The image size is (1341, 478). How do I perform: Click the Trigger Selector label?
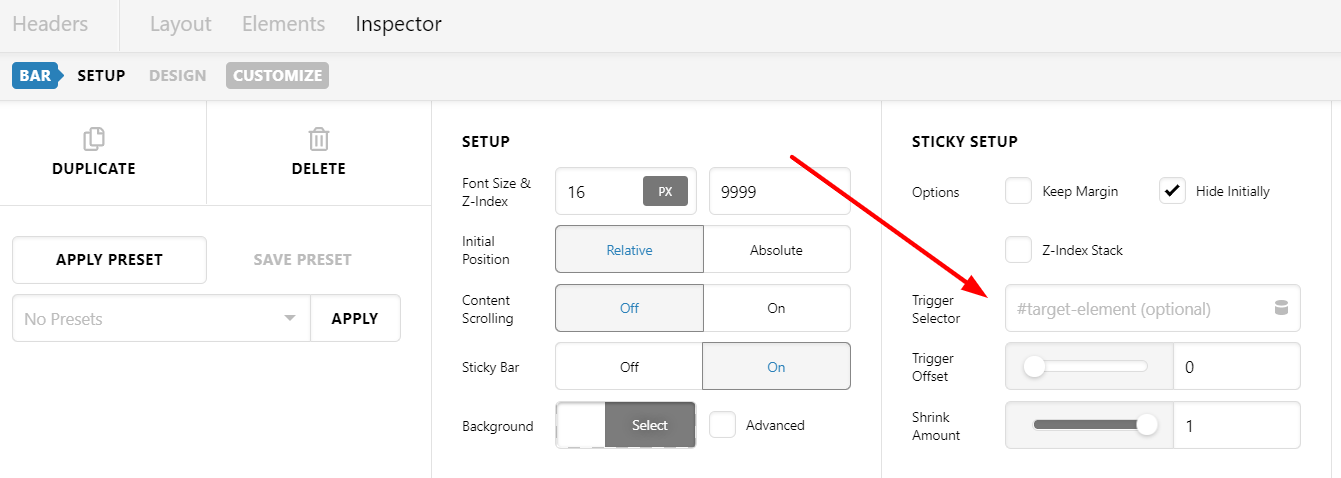(936, 309)
